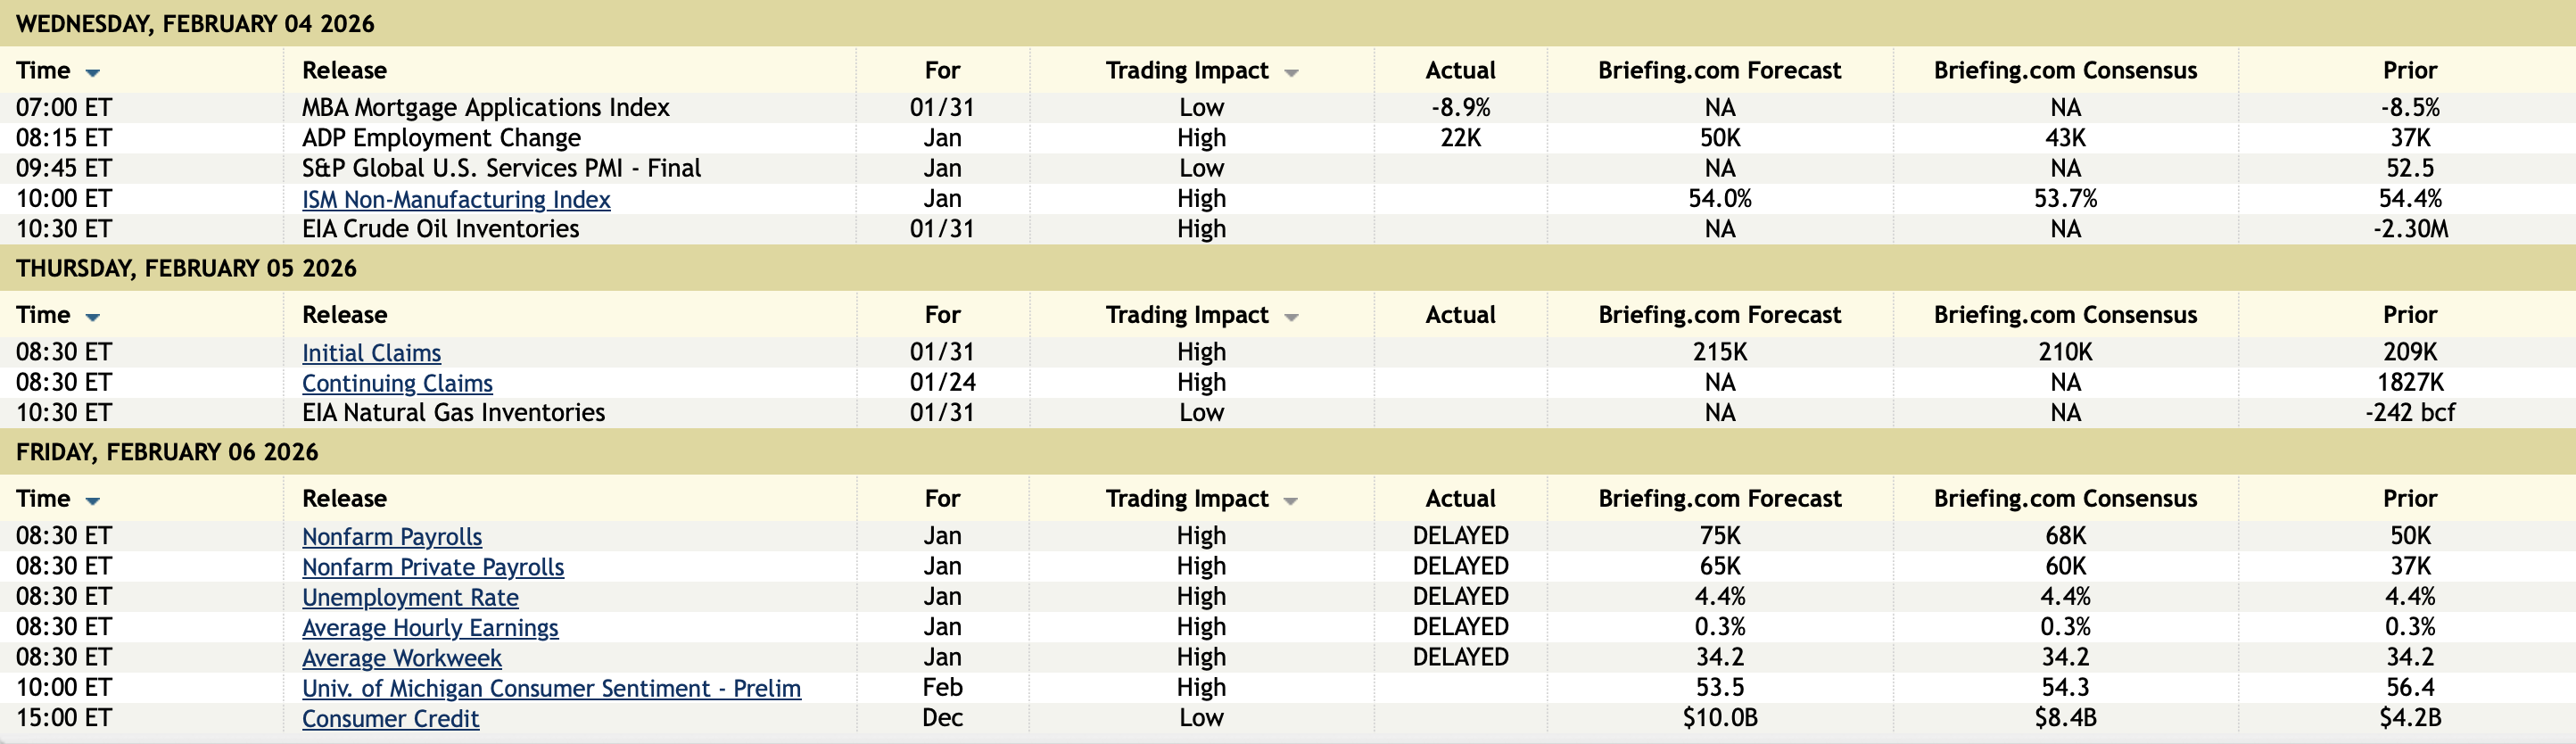Open the Average Hourly Earnings link
The width and height of the screenshot is (2576, 744).
[x=430, y=627]
